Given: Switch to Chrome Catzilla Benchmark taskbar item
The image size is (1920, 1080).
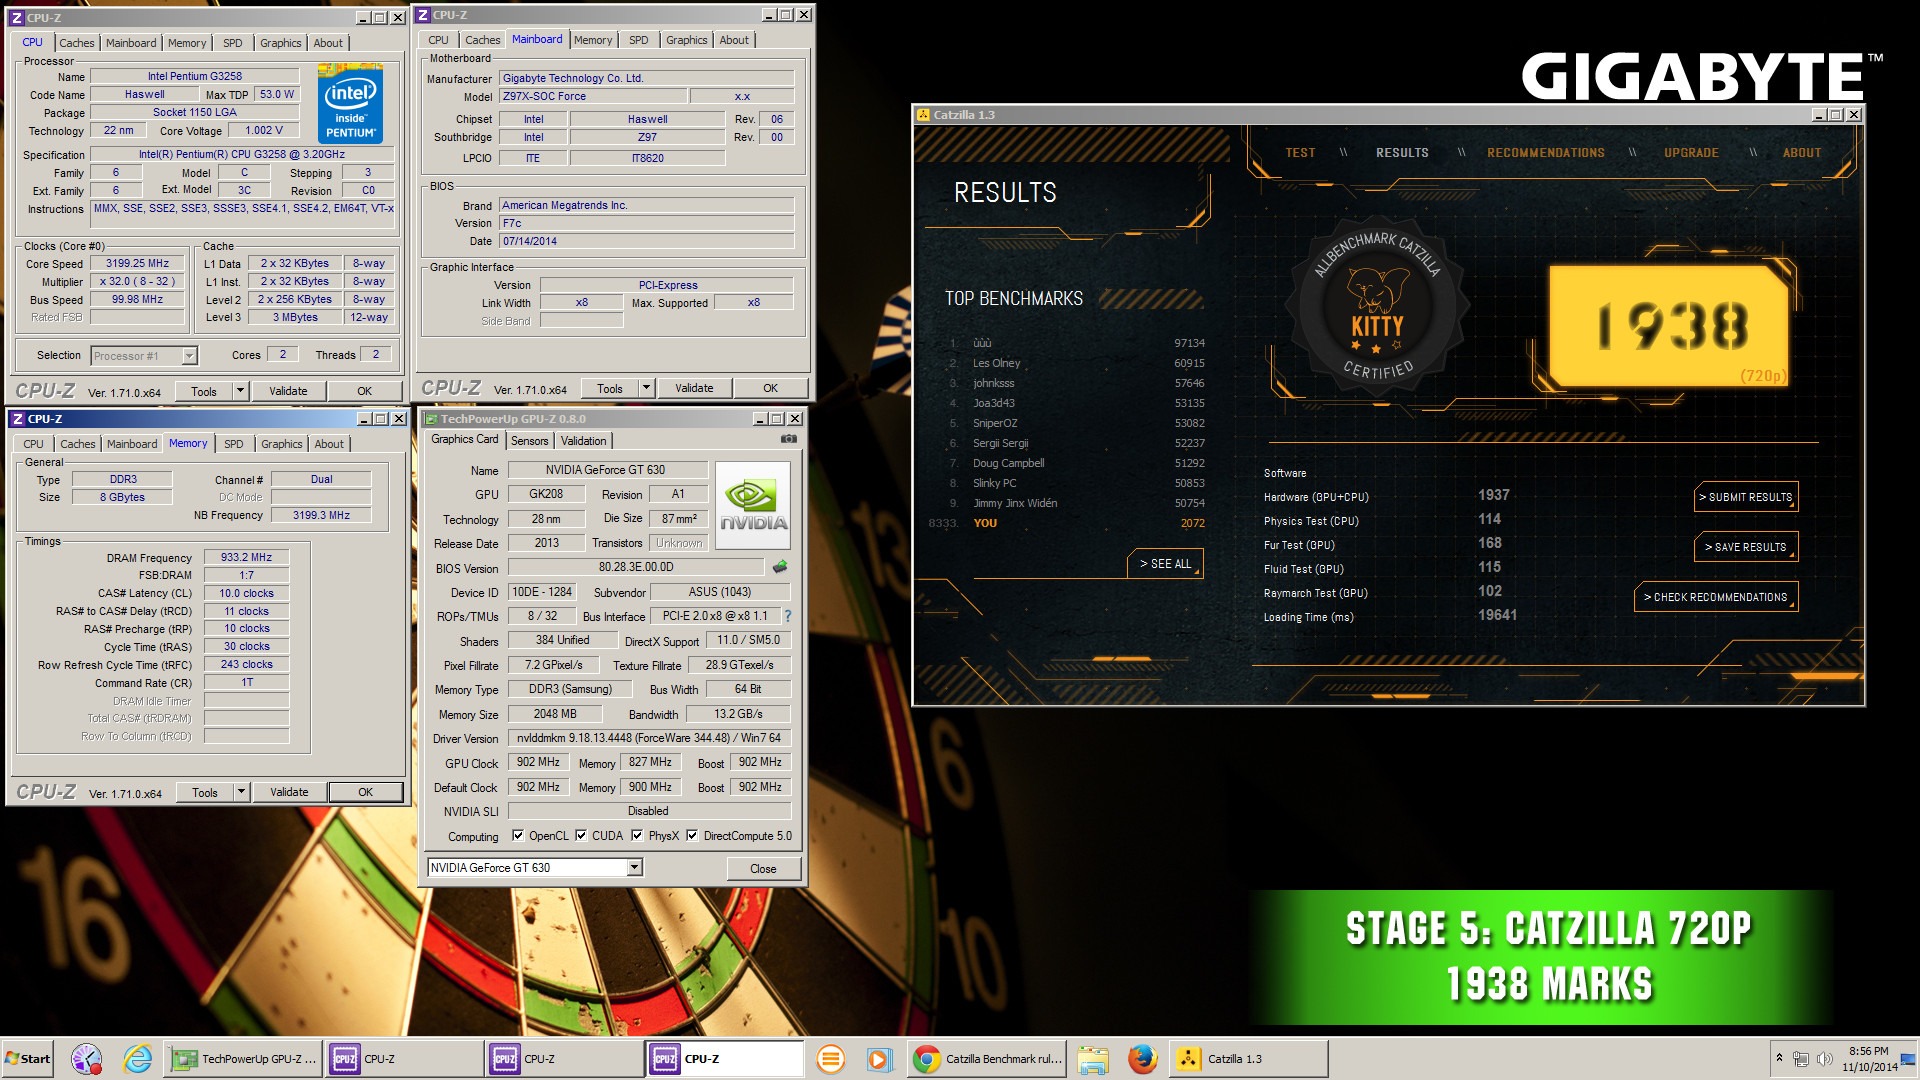Looking at the screenshot, I should (988, 1059).
